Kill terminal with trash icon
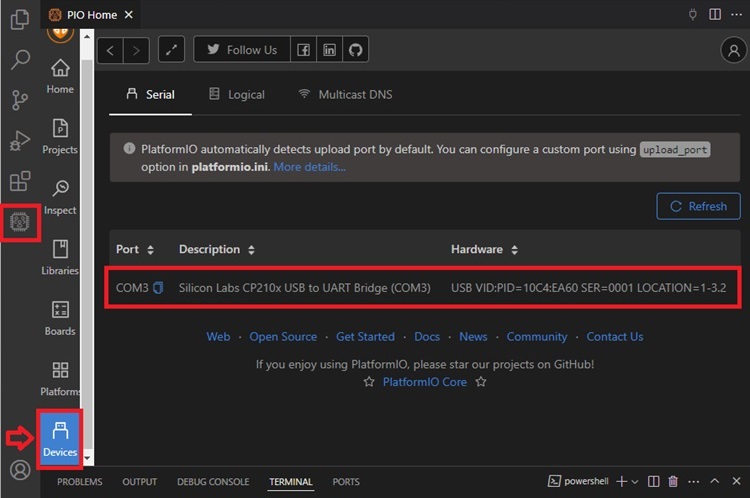 click(673, 481)
